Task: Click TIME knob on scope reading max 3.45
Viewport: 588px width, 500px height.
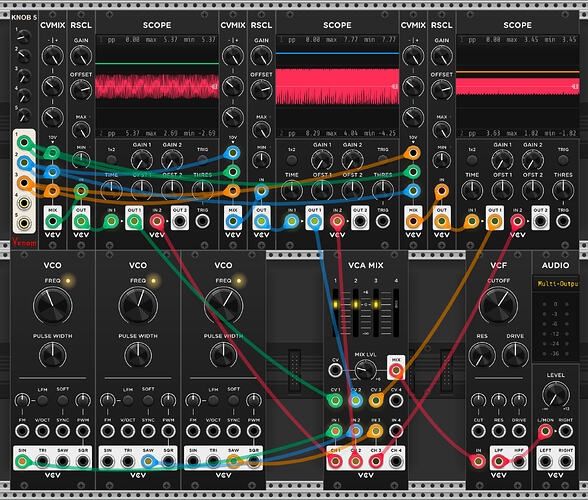Action: point(472,190)
